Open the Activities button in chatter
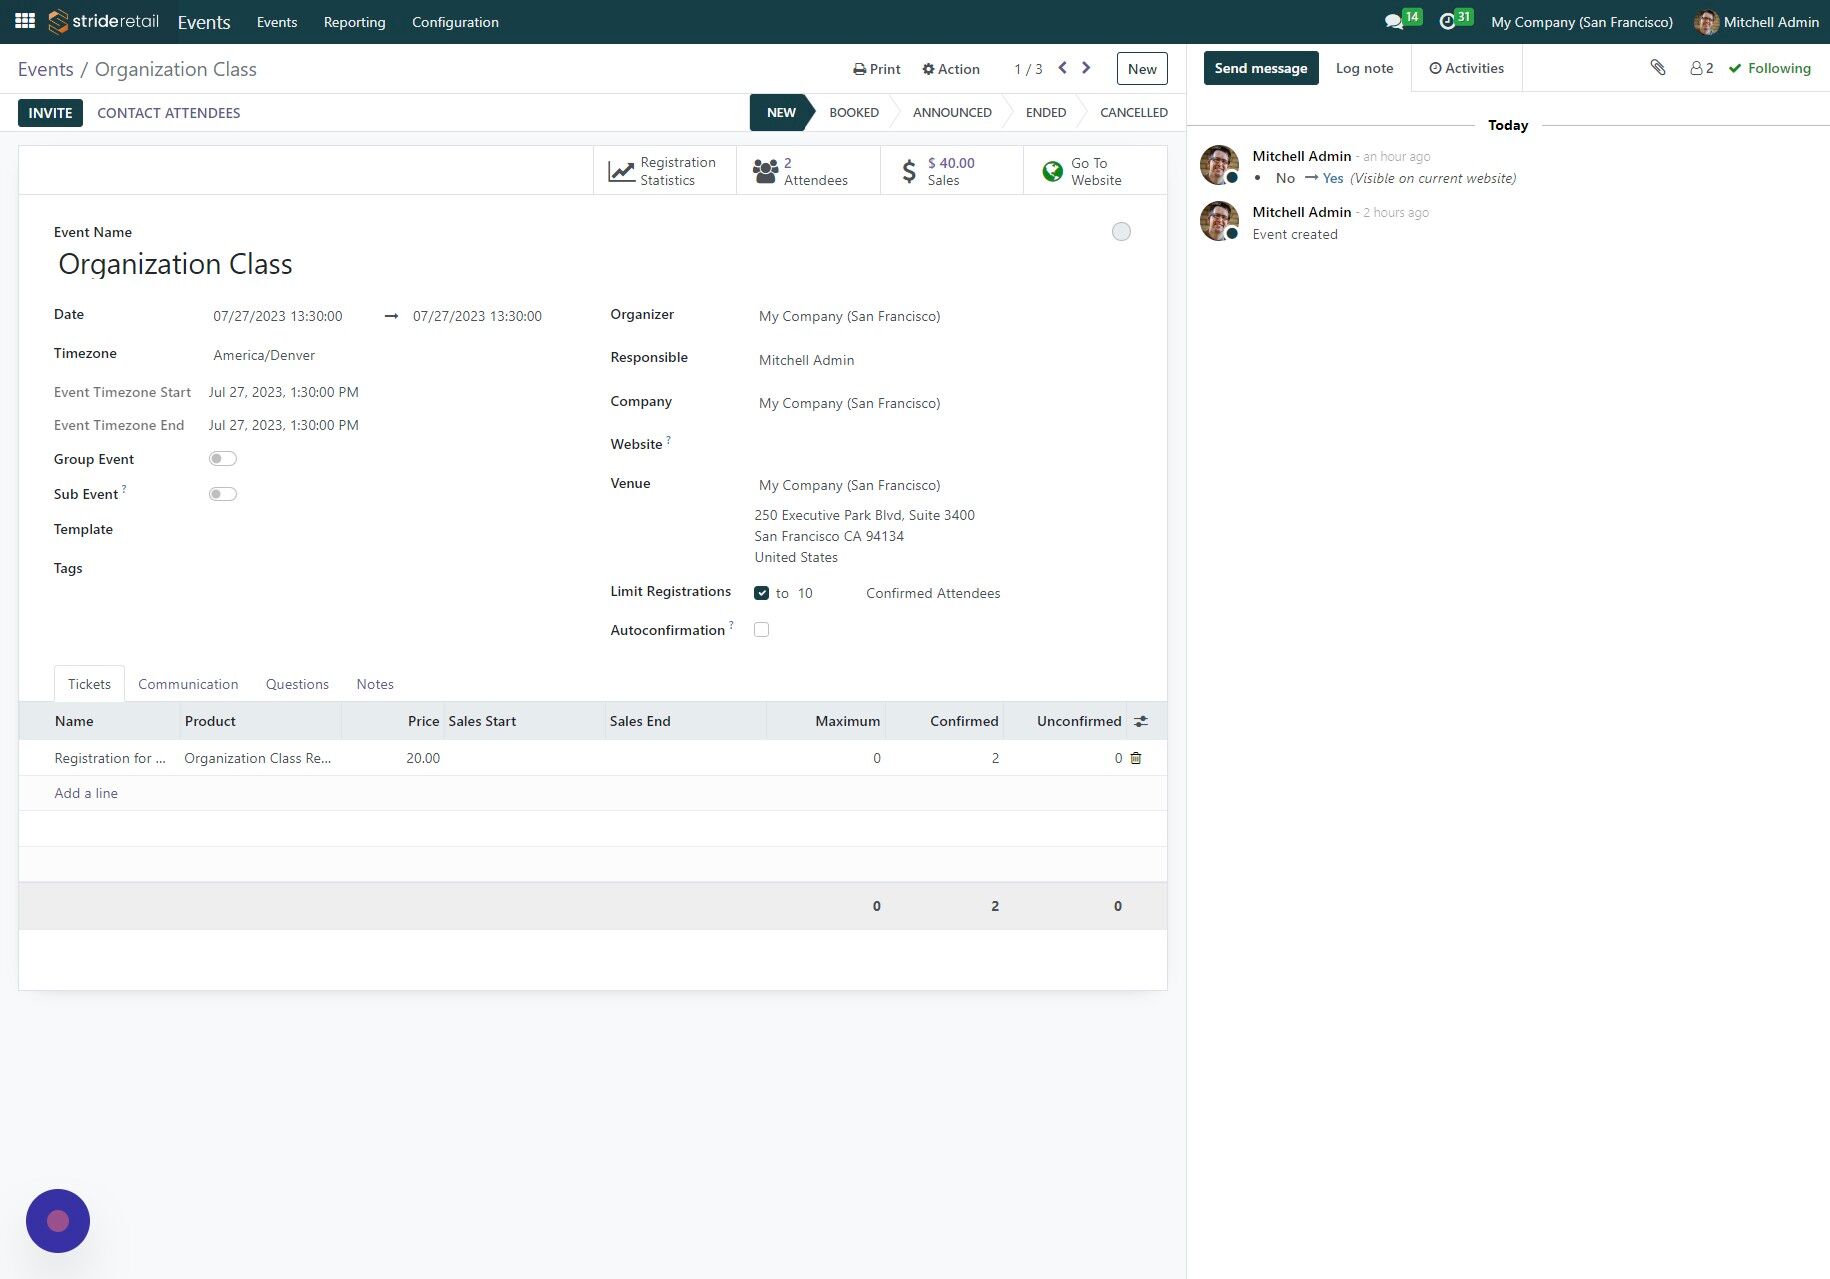The image size is (1830, 1279). tap(1466, 68)
